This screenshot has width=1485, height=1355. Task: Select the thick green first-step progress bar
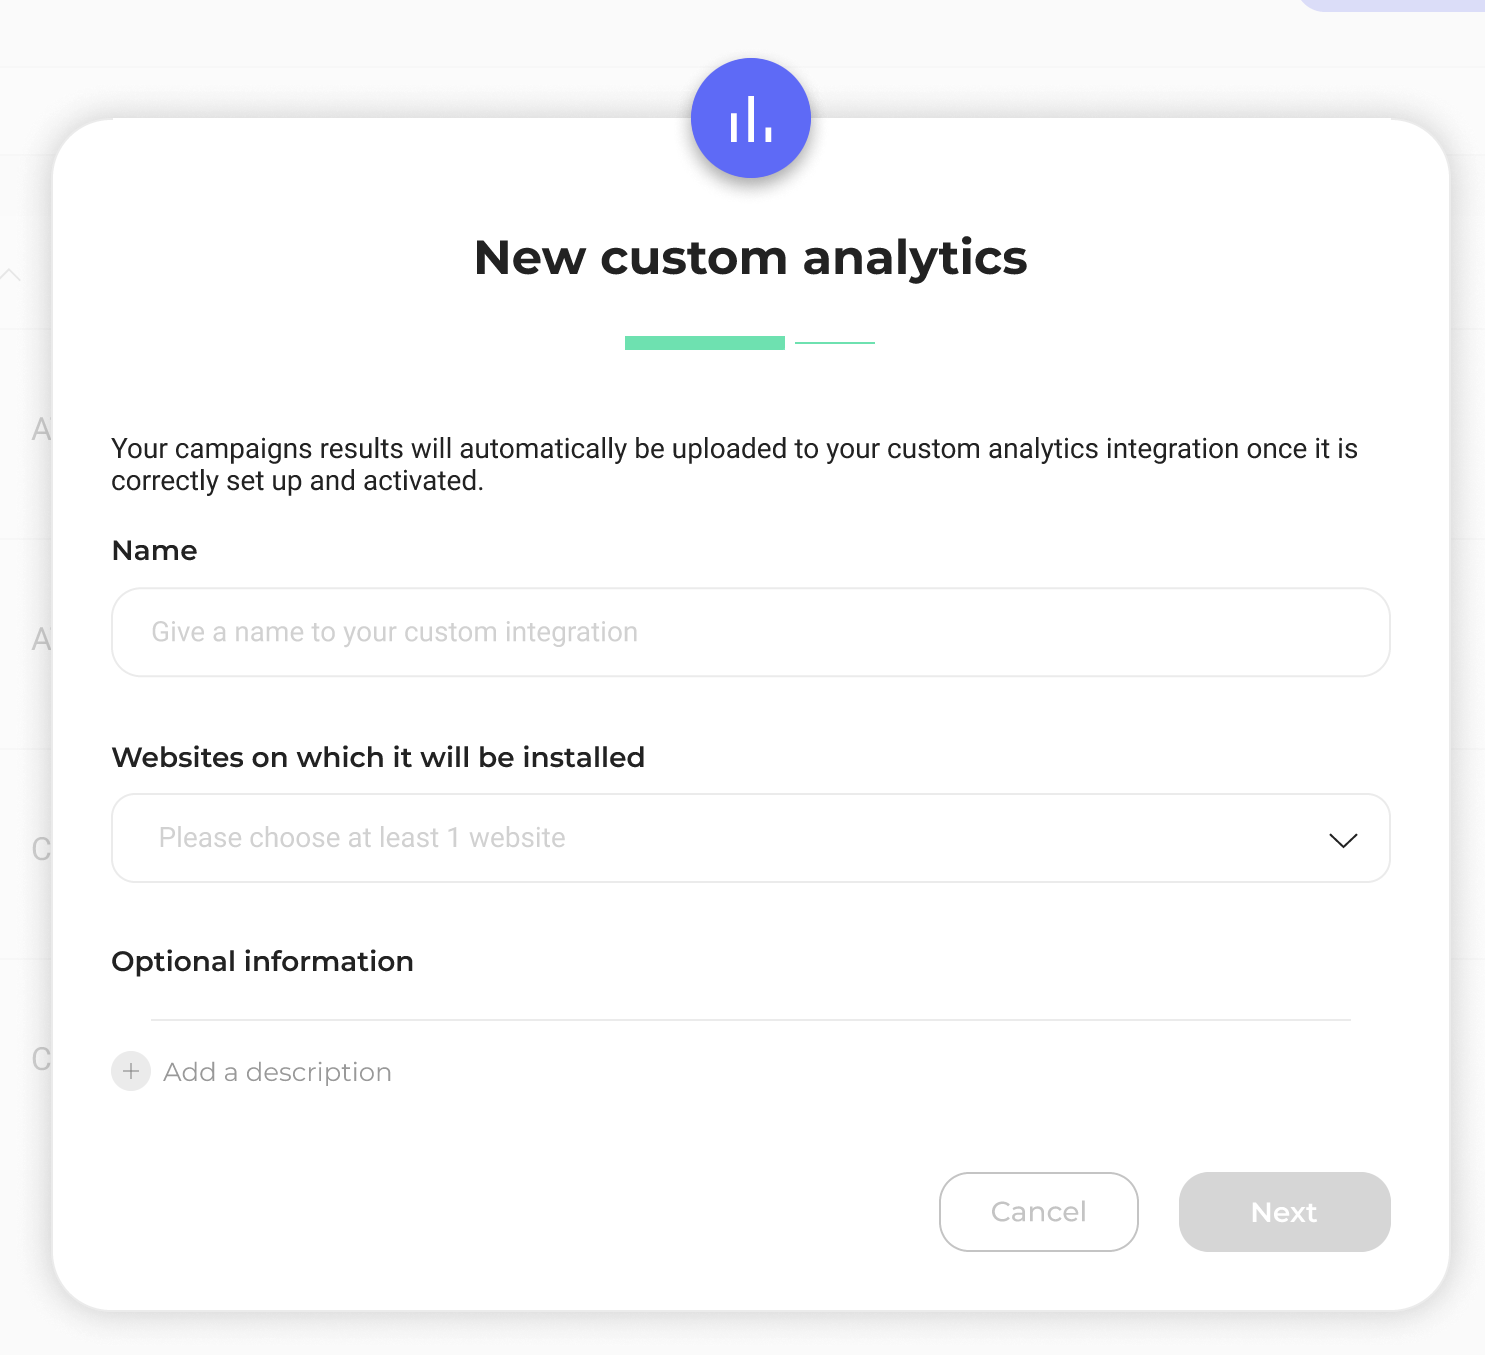705,343
